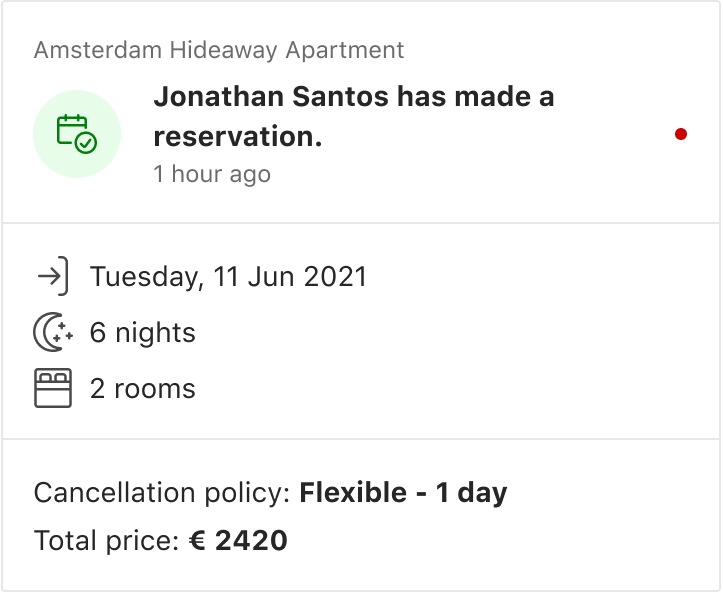Click the bed rooms icon
This screenshot has width=723, height=594.
tap(53, 388)
